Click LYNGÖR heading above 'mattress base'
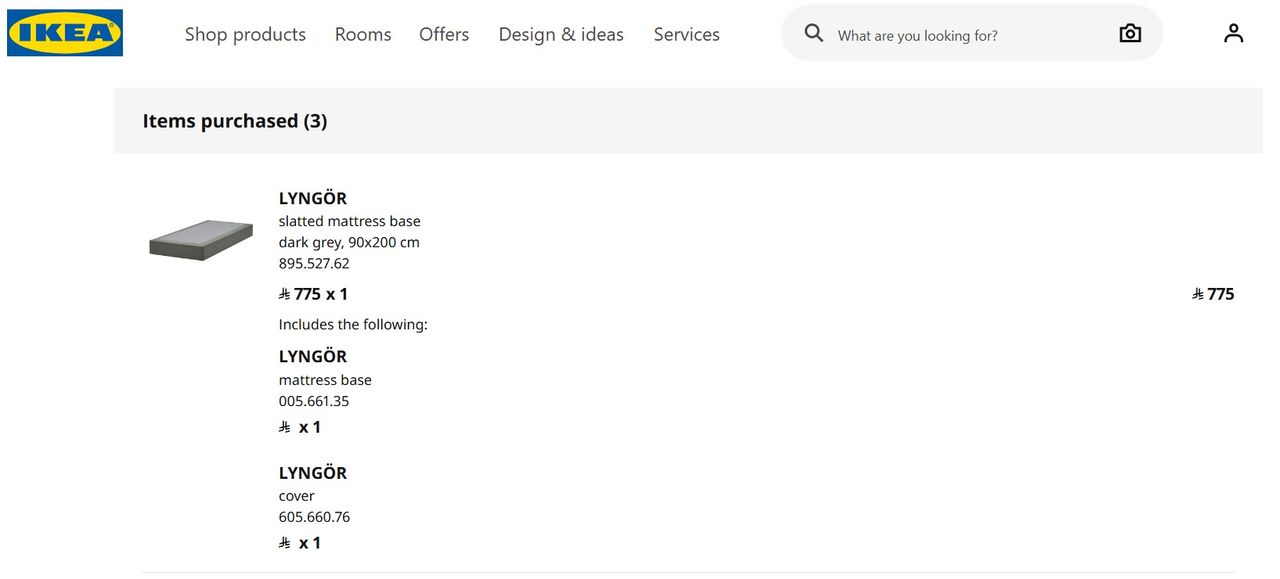The image size is (1280, 579). tap(313, 356)
